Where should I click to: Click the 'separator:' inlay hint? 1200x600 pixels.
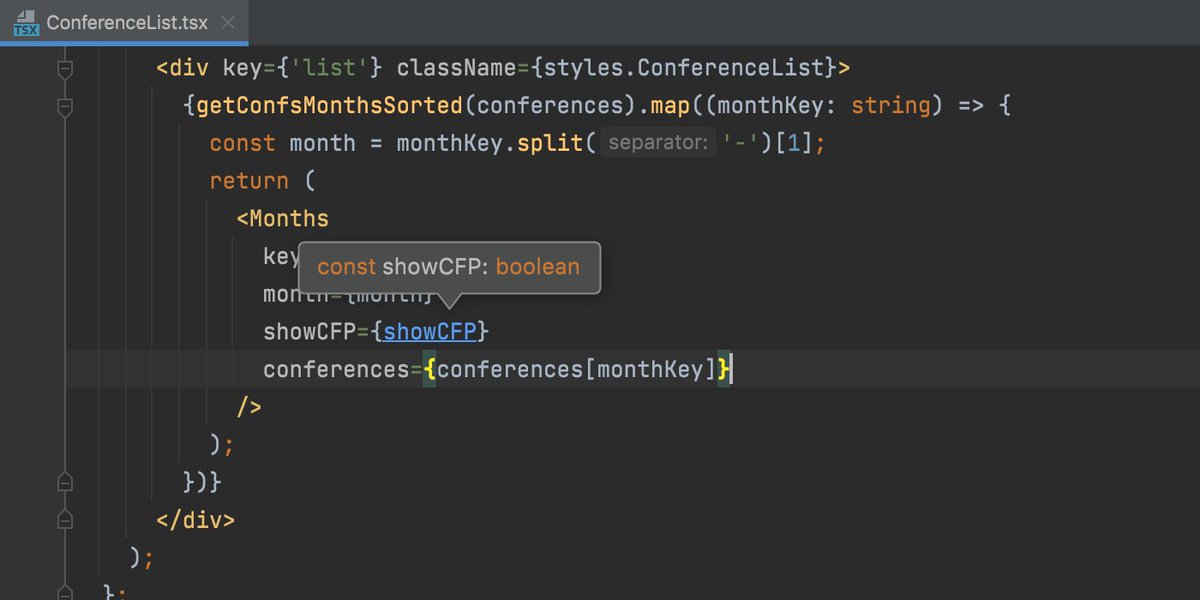pos(657,143)
